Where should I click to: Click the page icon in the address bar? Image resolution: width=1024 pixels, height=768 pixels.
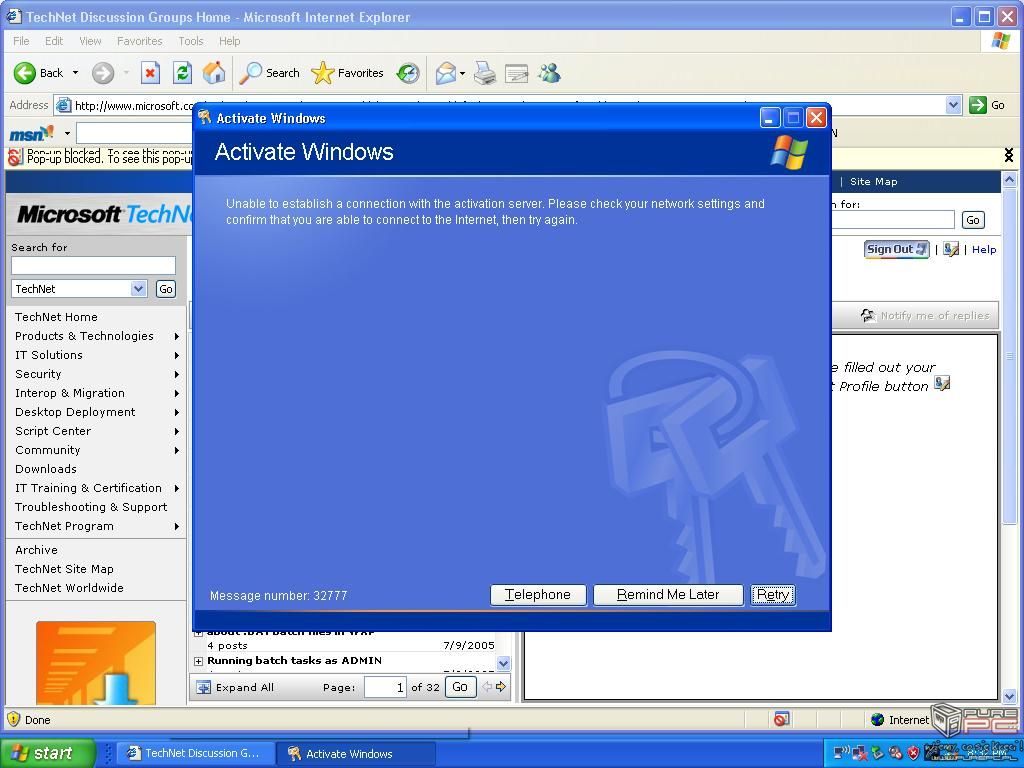[x=63, y=105]
